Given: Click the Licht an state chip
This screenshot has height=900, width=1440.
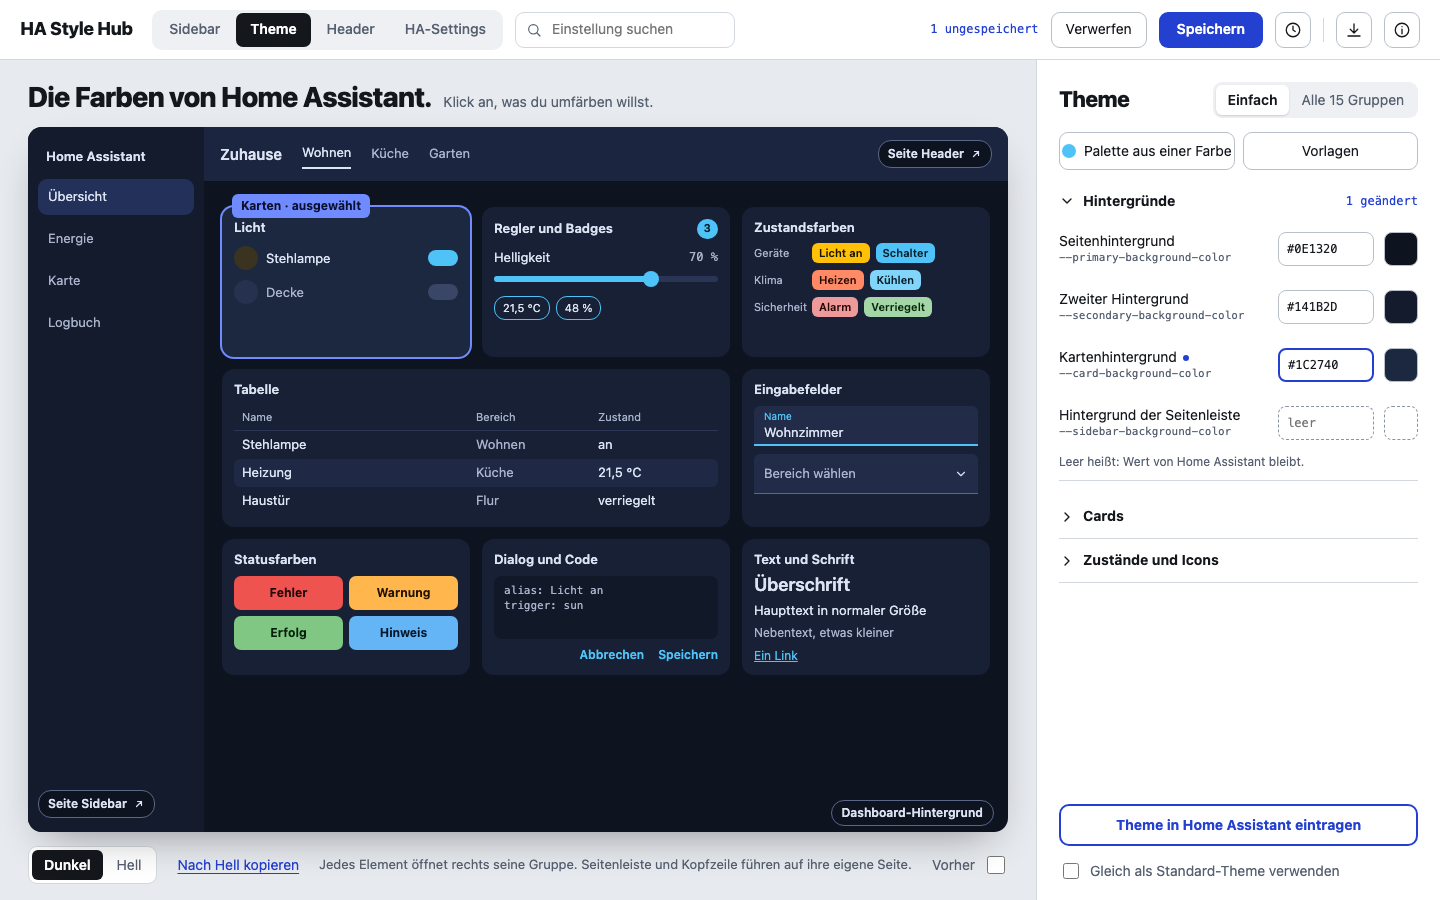Looking at the screenshot, I should 840,253.
